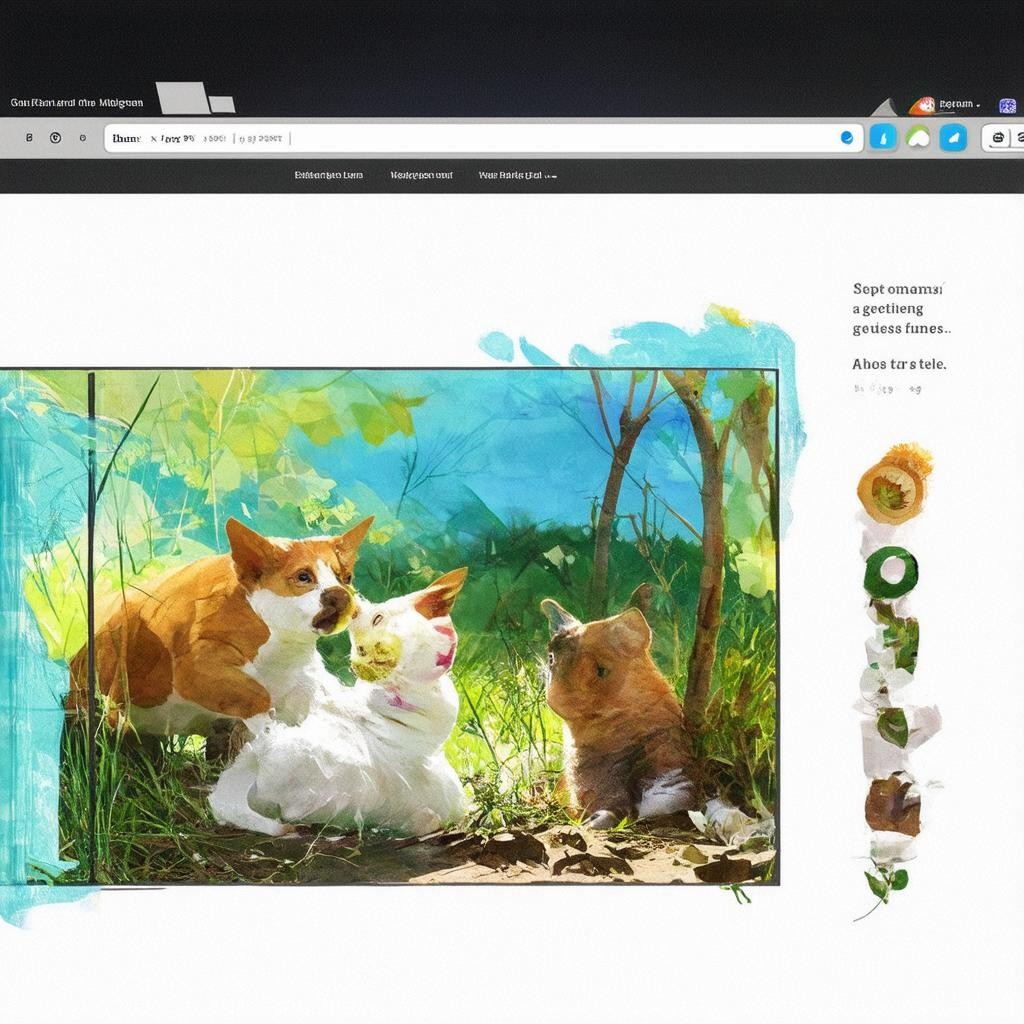Screen dimensions: 1024x1024
Task: Click the blue paper-plane extension icon
Action: point(953,137)
